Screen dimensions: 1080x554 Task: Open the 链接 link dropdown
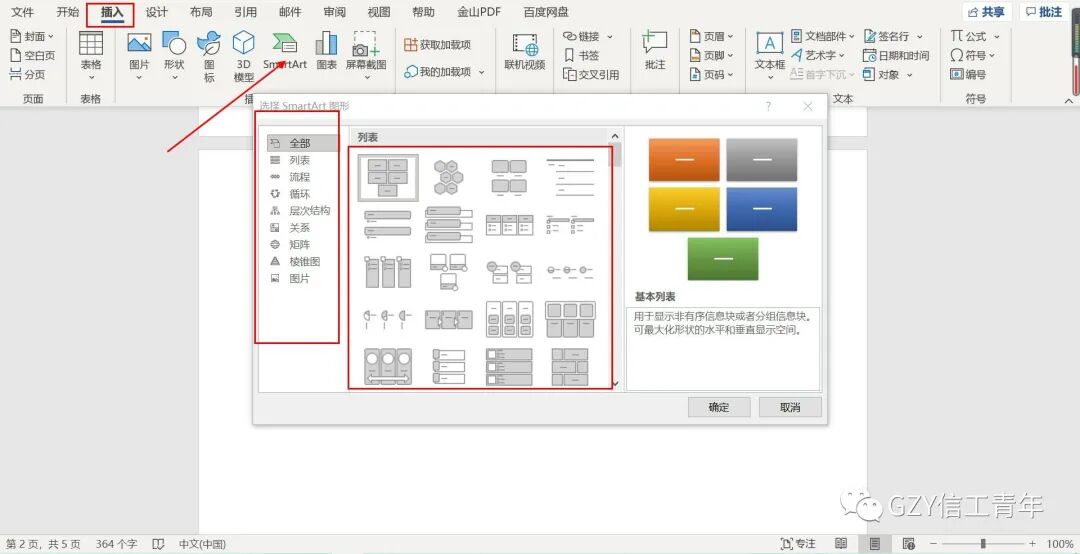588,36
